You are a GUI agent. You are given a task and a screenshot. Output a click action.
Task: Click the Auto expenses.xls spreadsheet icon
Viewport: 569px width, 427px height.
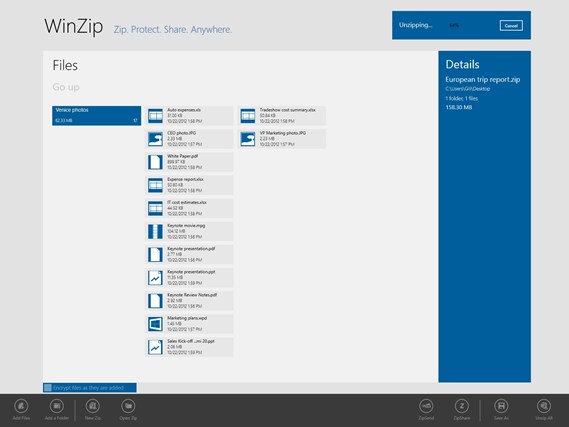[155, 116]
